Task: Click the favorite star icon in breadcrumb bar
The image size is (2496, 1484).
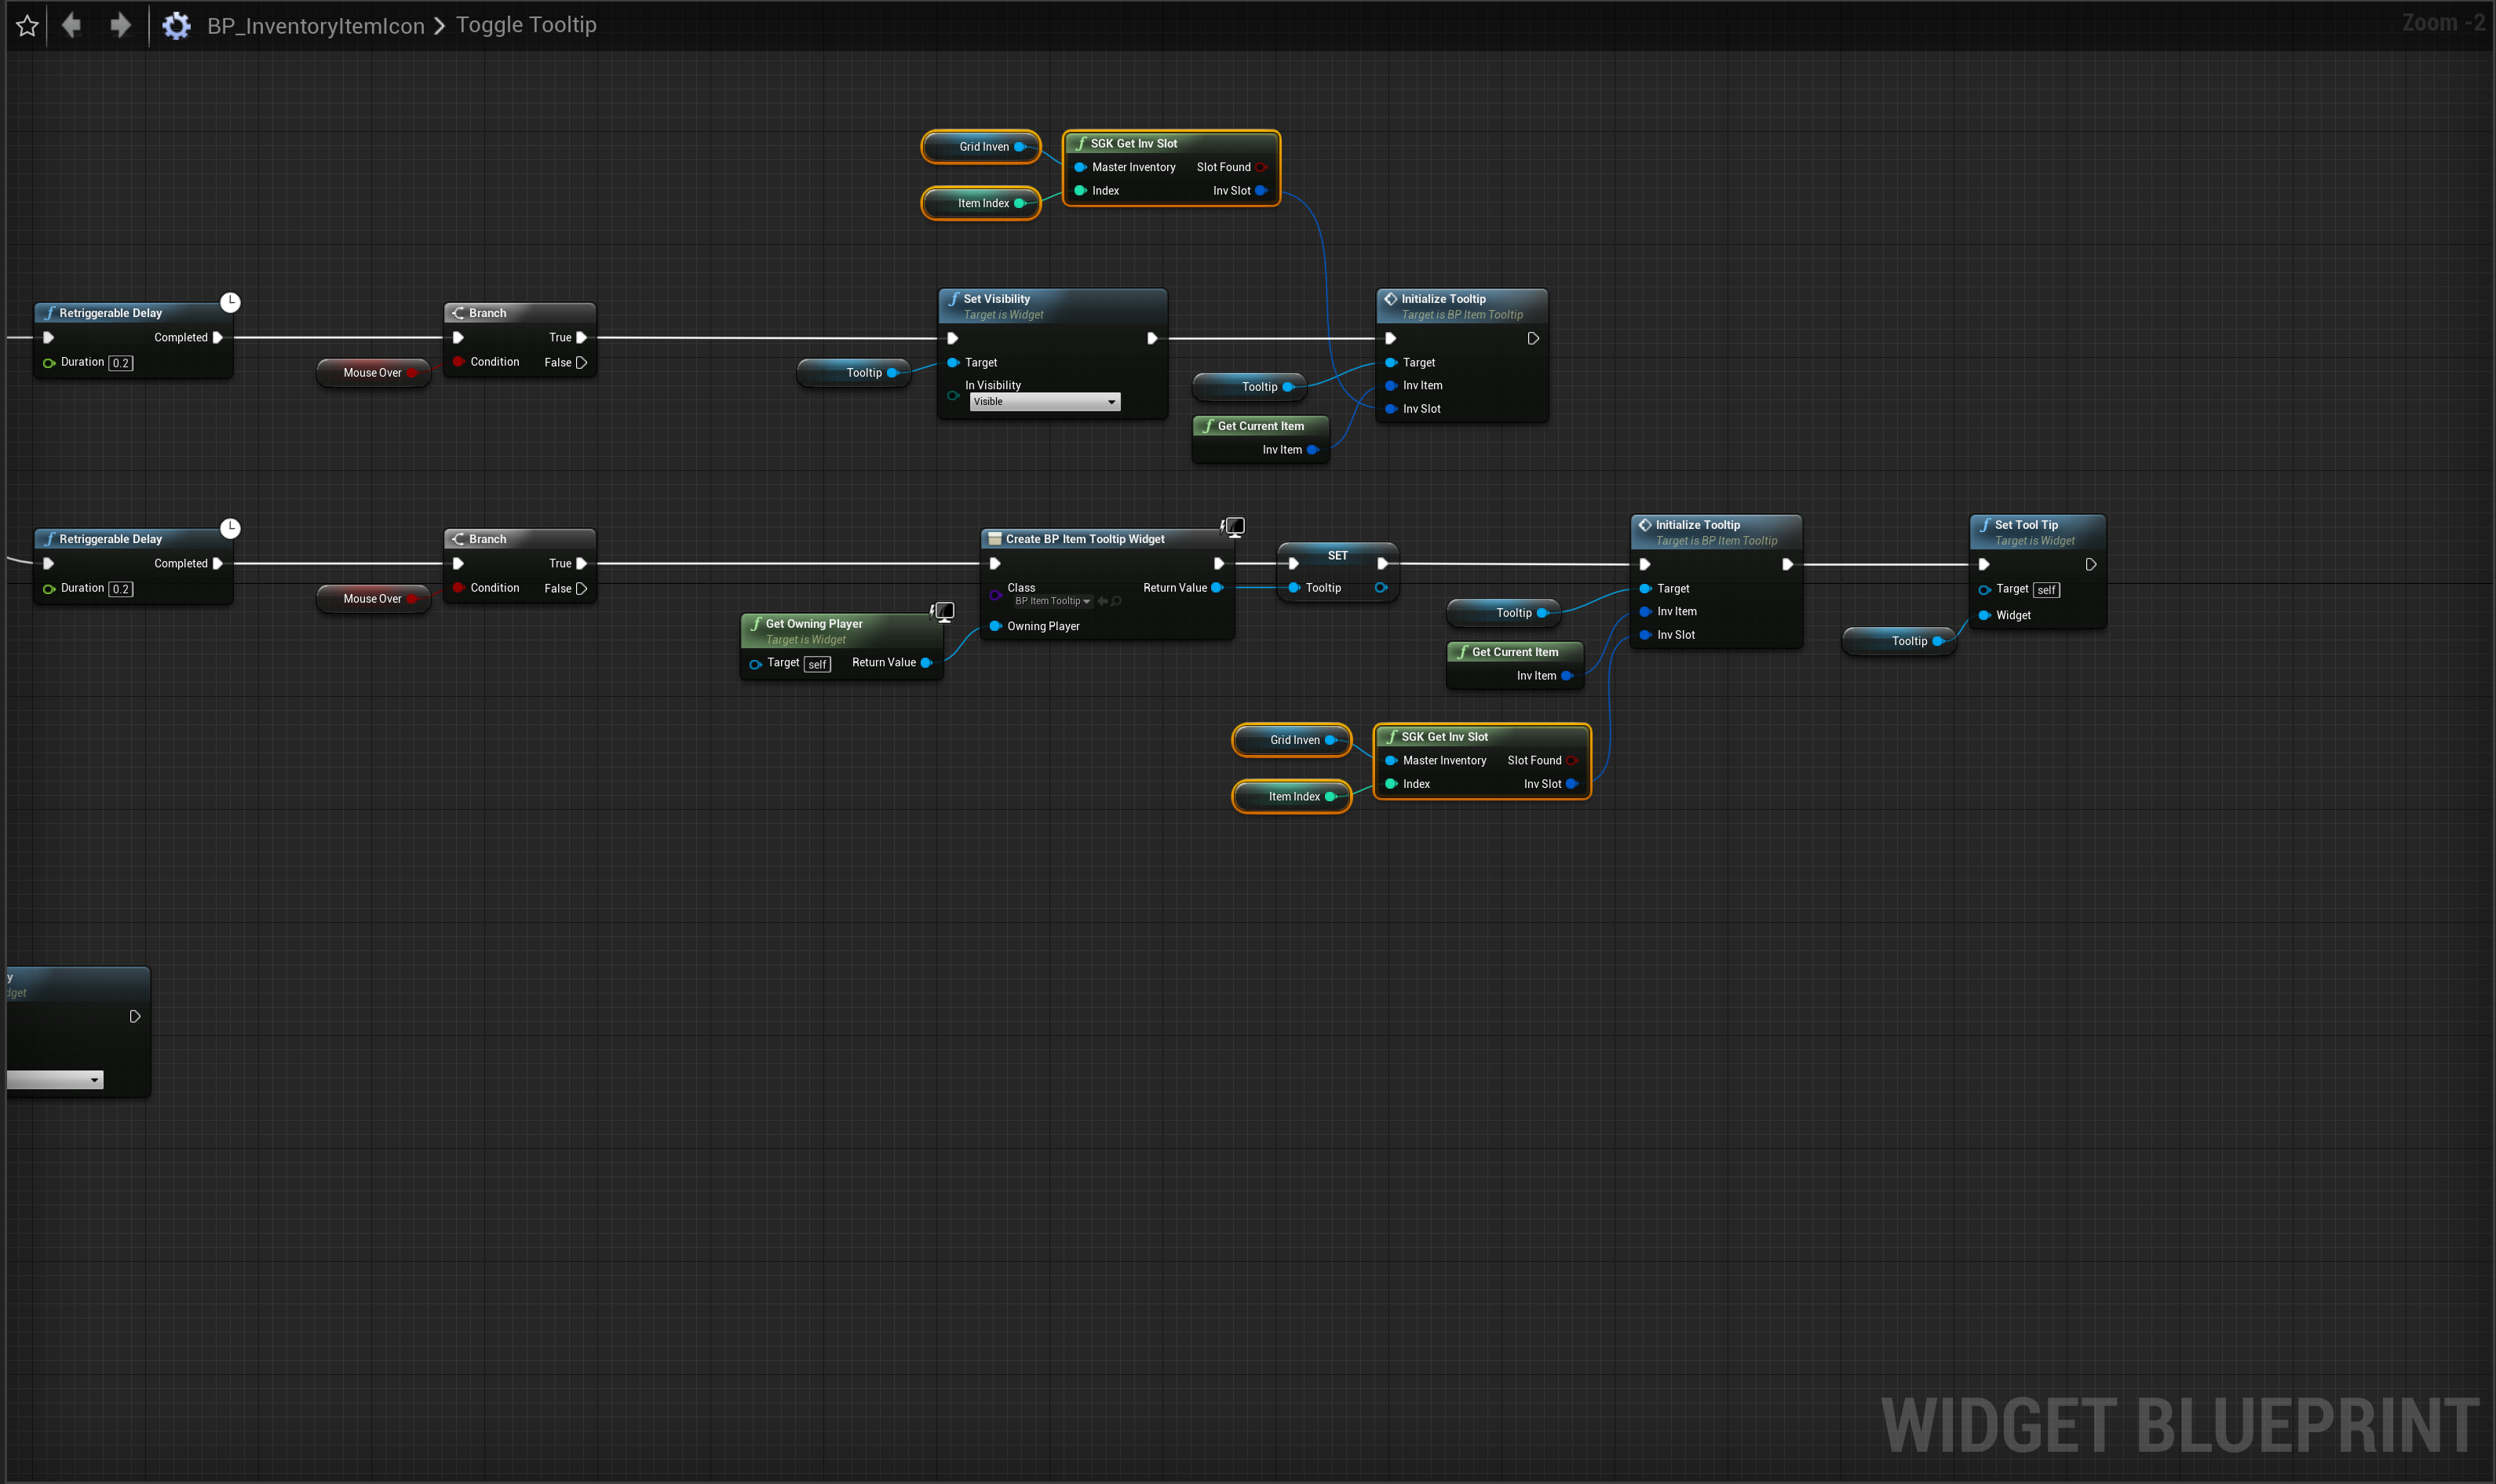Action: click(x=27, y=26)
